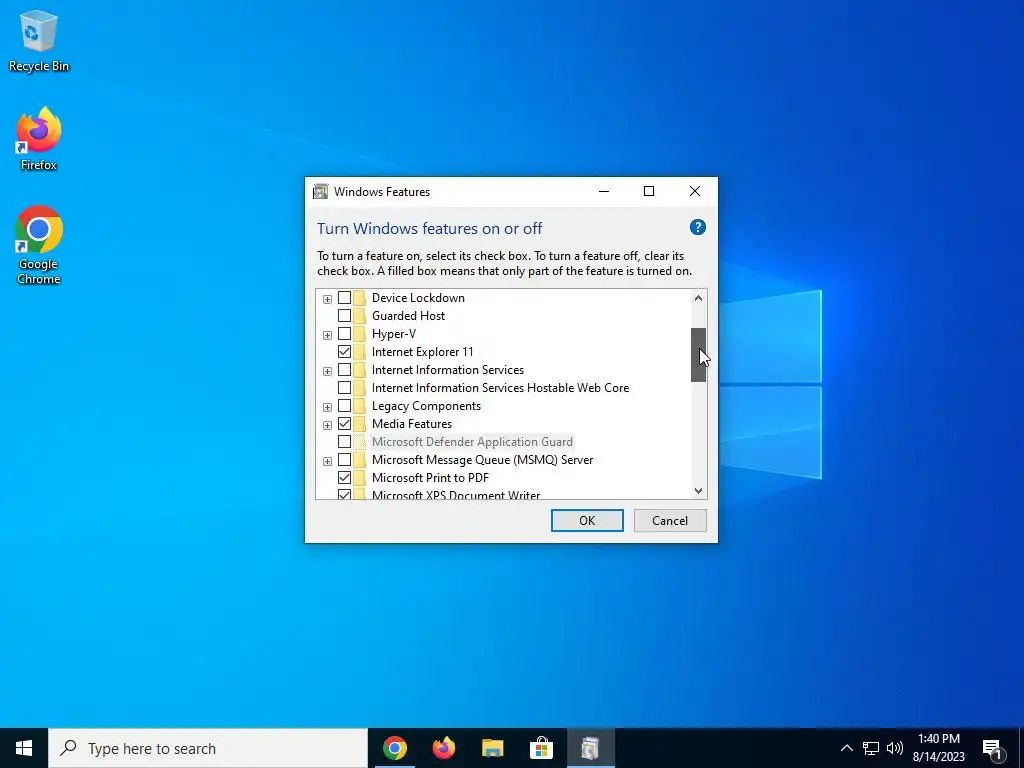Launch Chrome from the taskbar
1024x768 pixels.
(x=394, y=748)
